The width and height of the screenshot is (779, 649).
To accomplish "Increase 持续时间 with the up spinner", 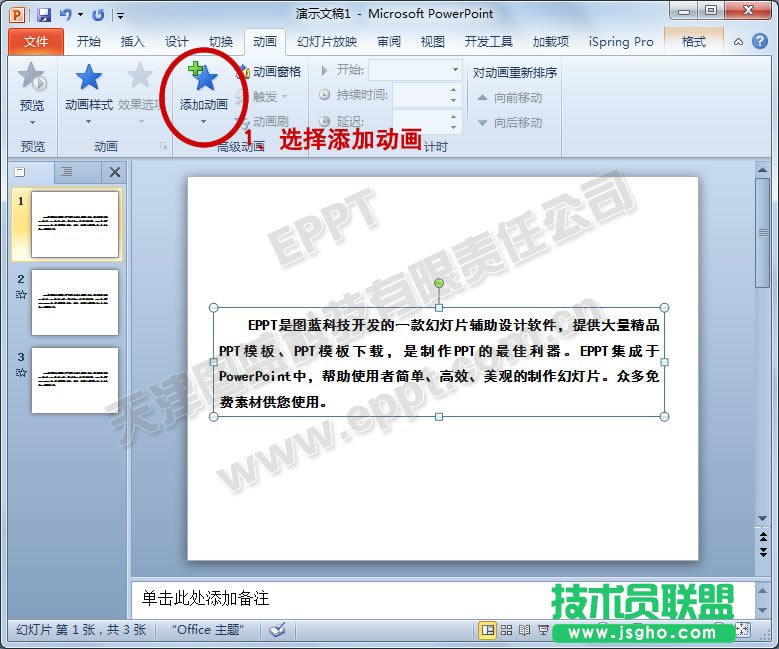I will tap(454, 90).
